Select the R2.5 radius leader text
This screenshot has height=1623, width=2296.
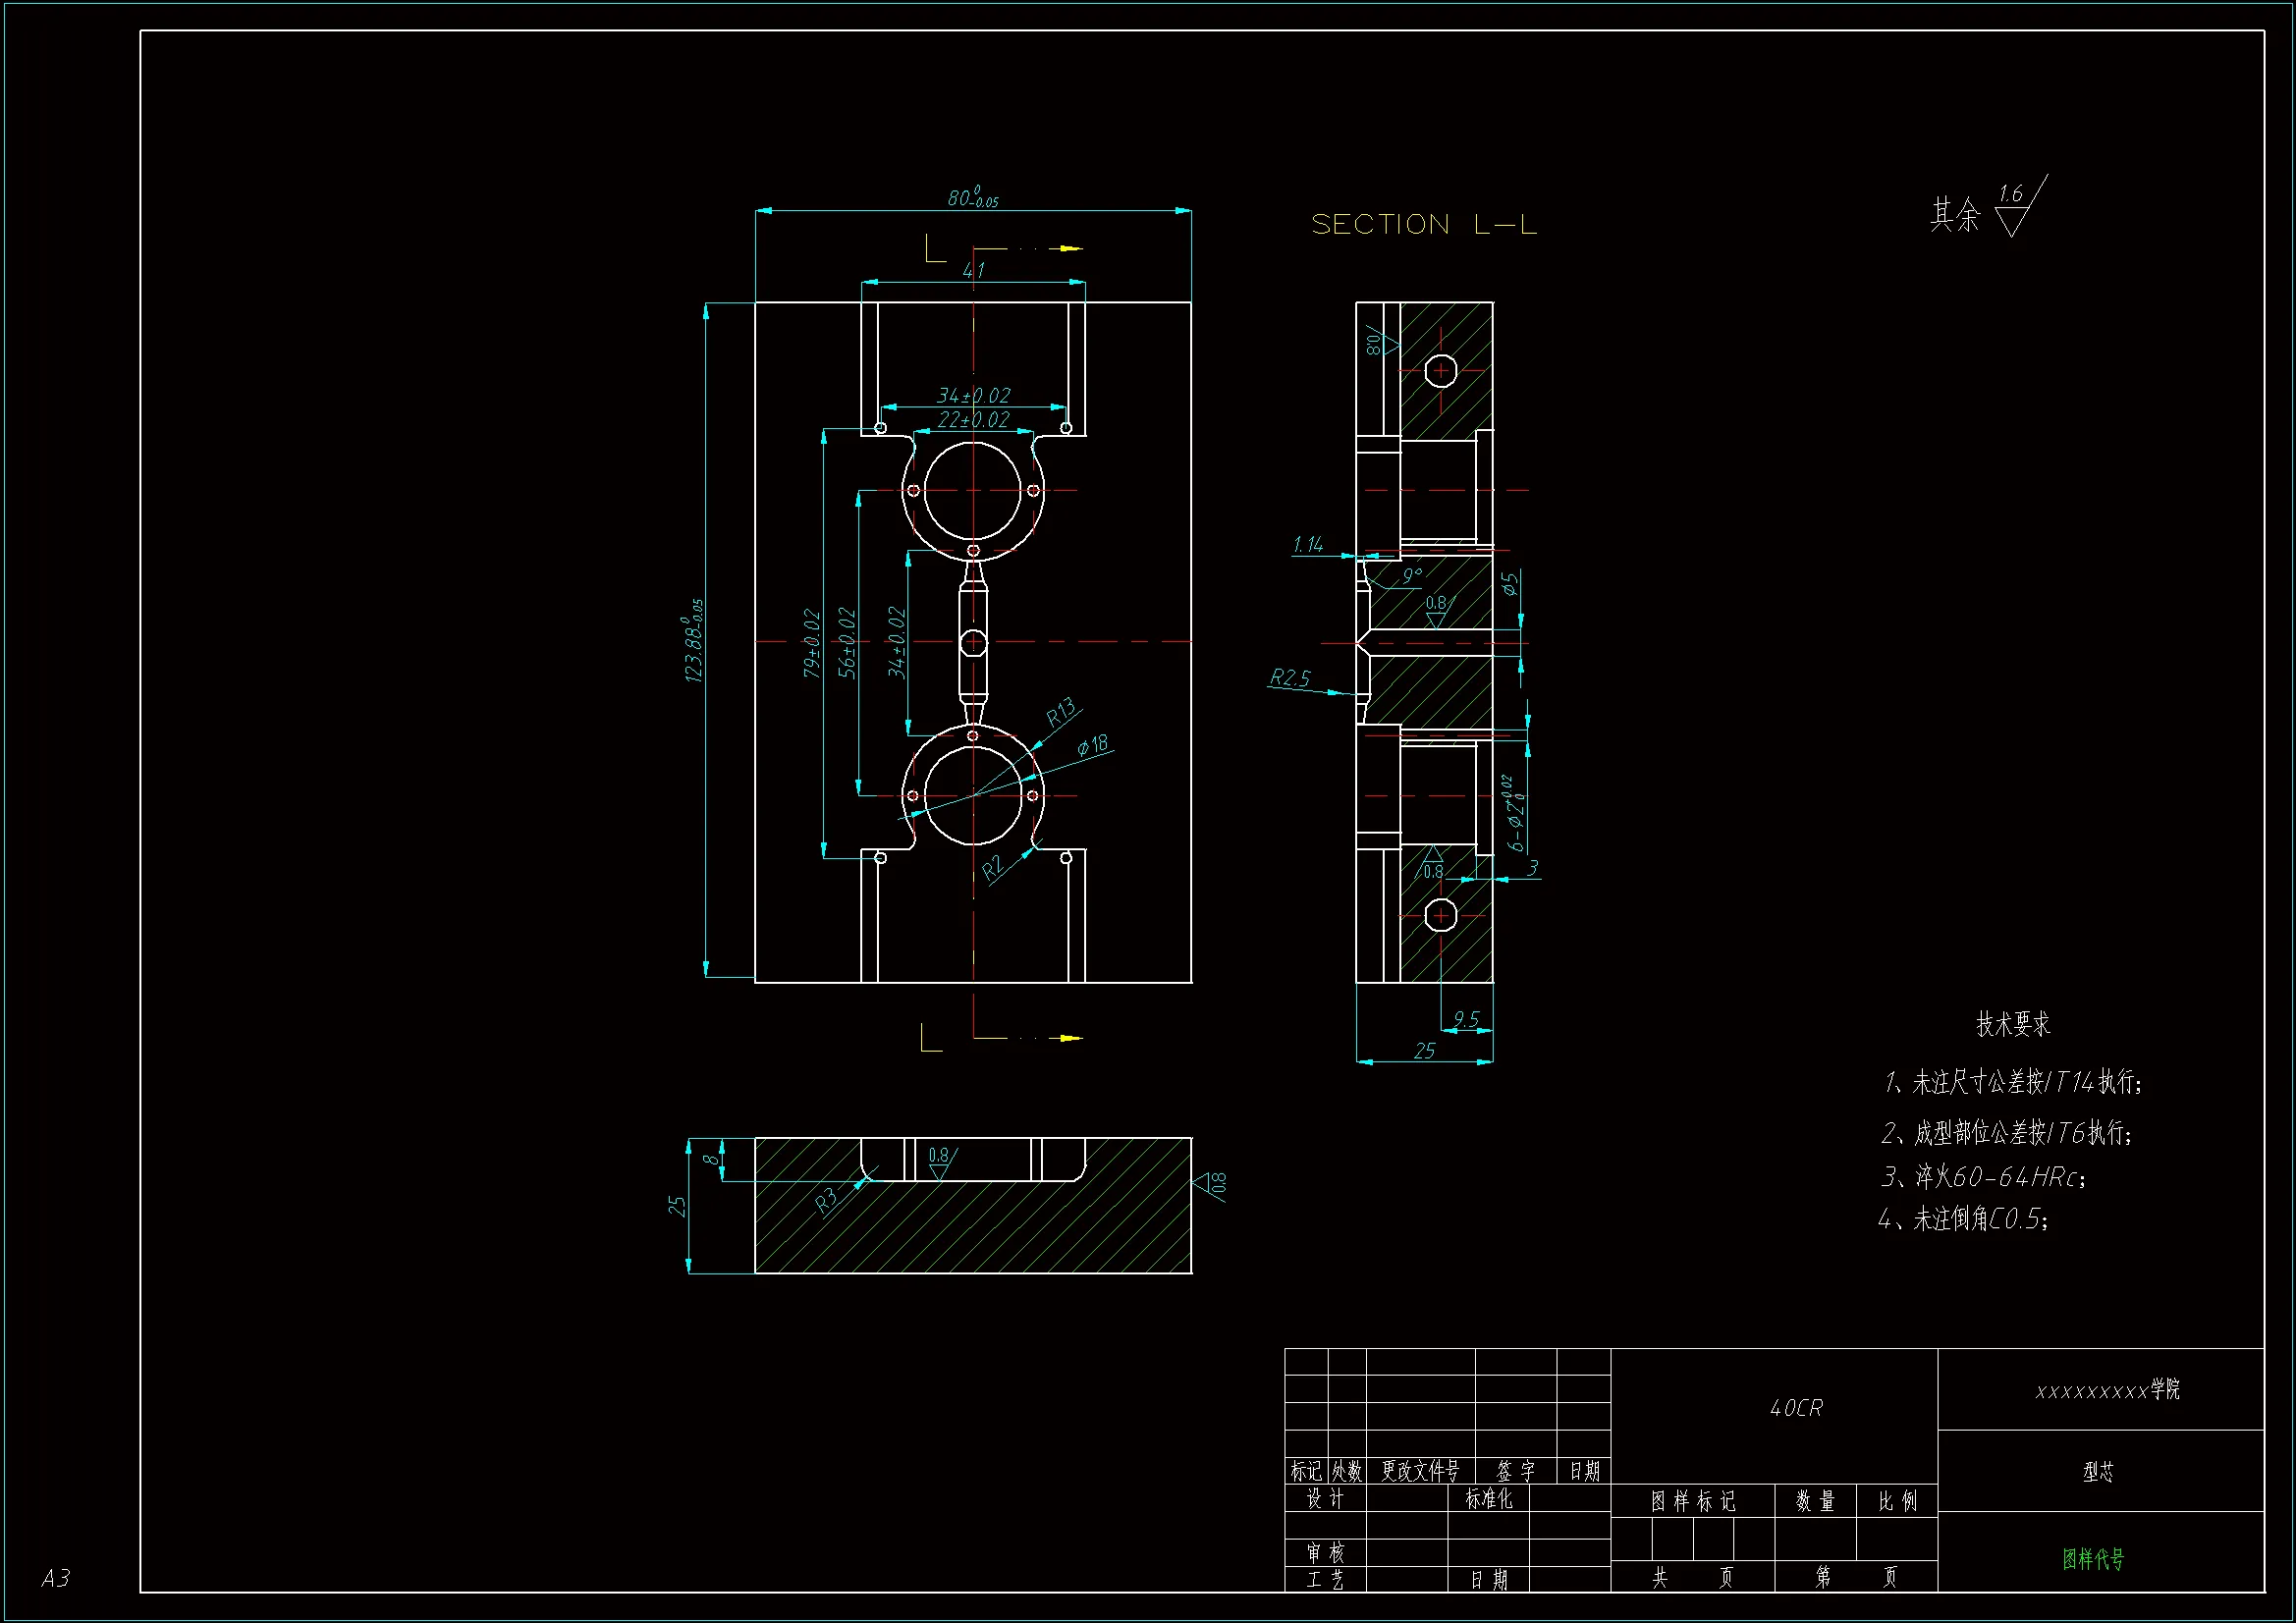click(1289, 678)
